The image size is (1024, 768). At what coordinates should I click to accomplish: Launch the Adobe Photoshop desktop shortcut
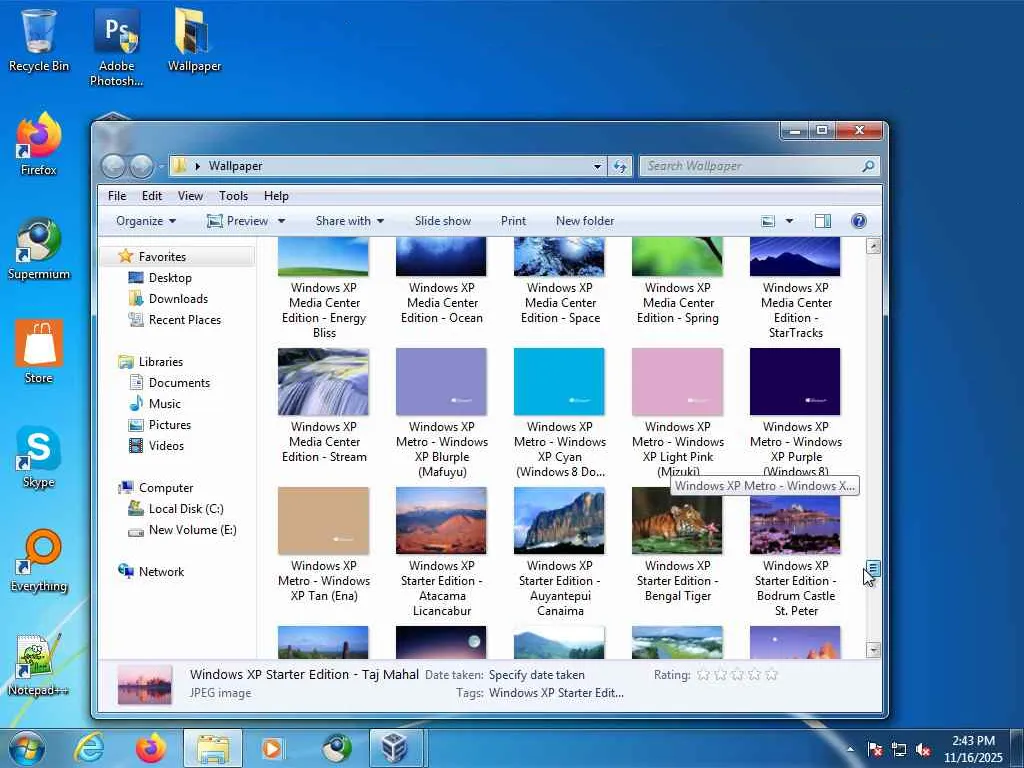coord(116,47)
